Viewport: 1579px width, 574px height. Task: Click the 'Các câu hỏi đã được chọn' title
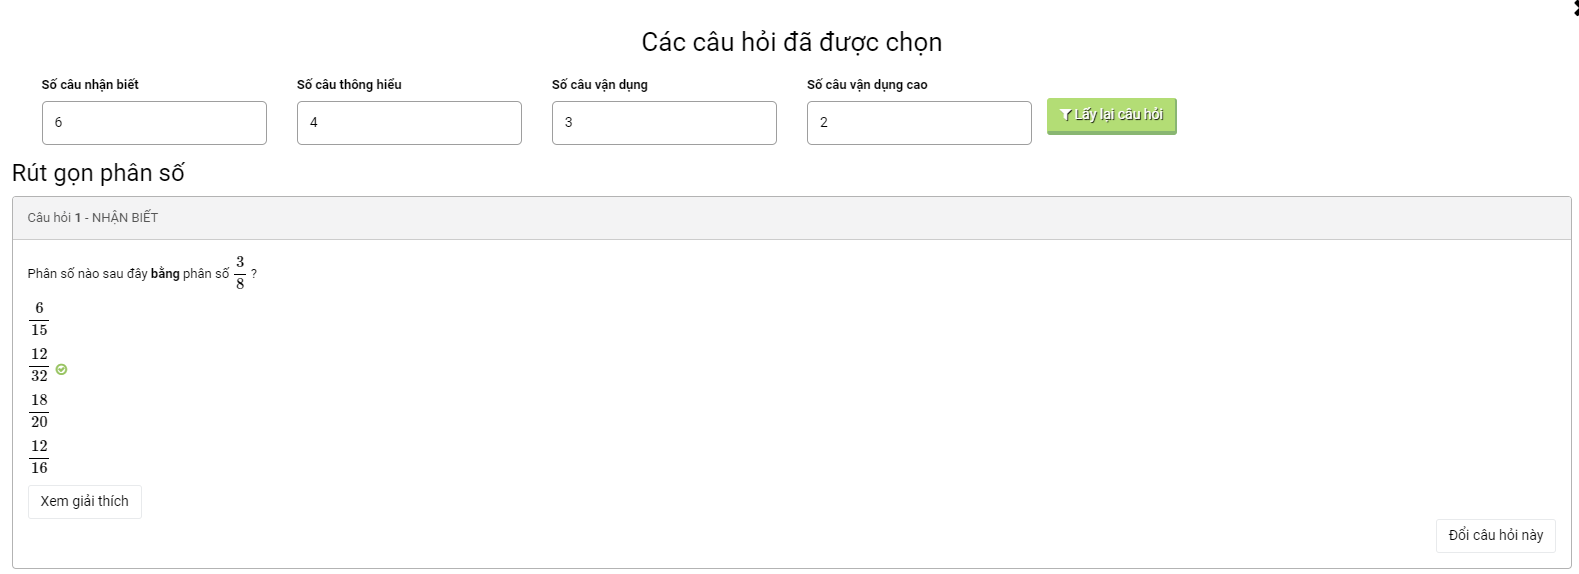[x=791, y=42]
